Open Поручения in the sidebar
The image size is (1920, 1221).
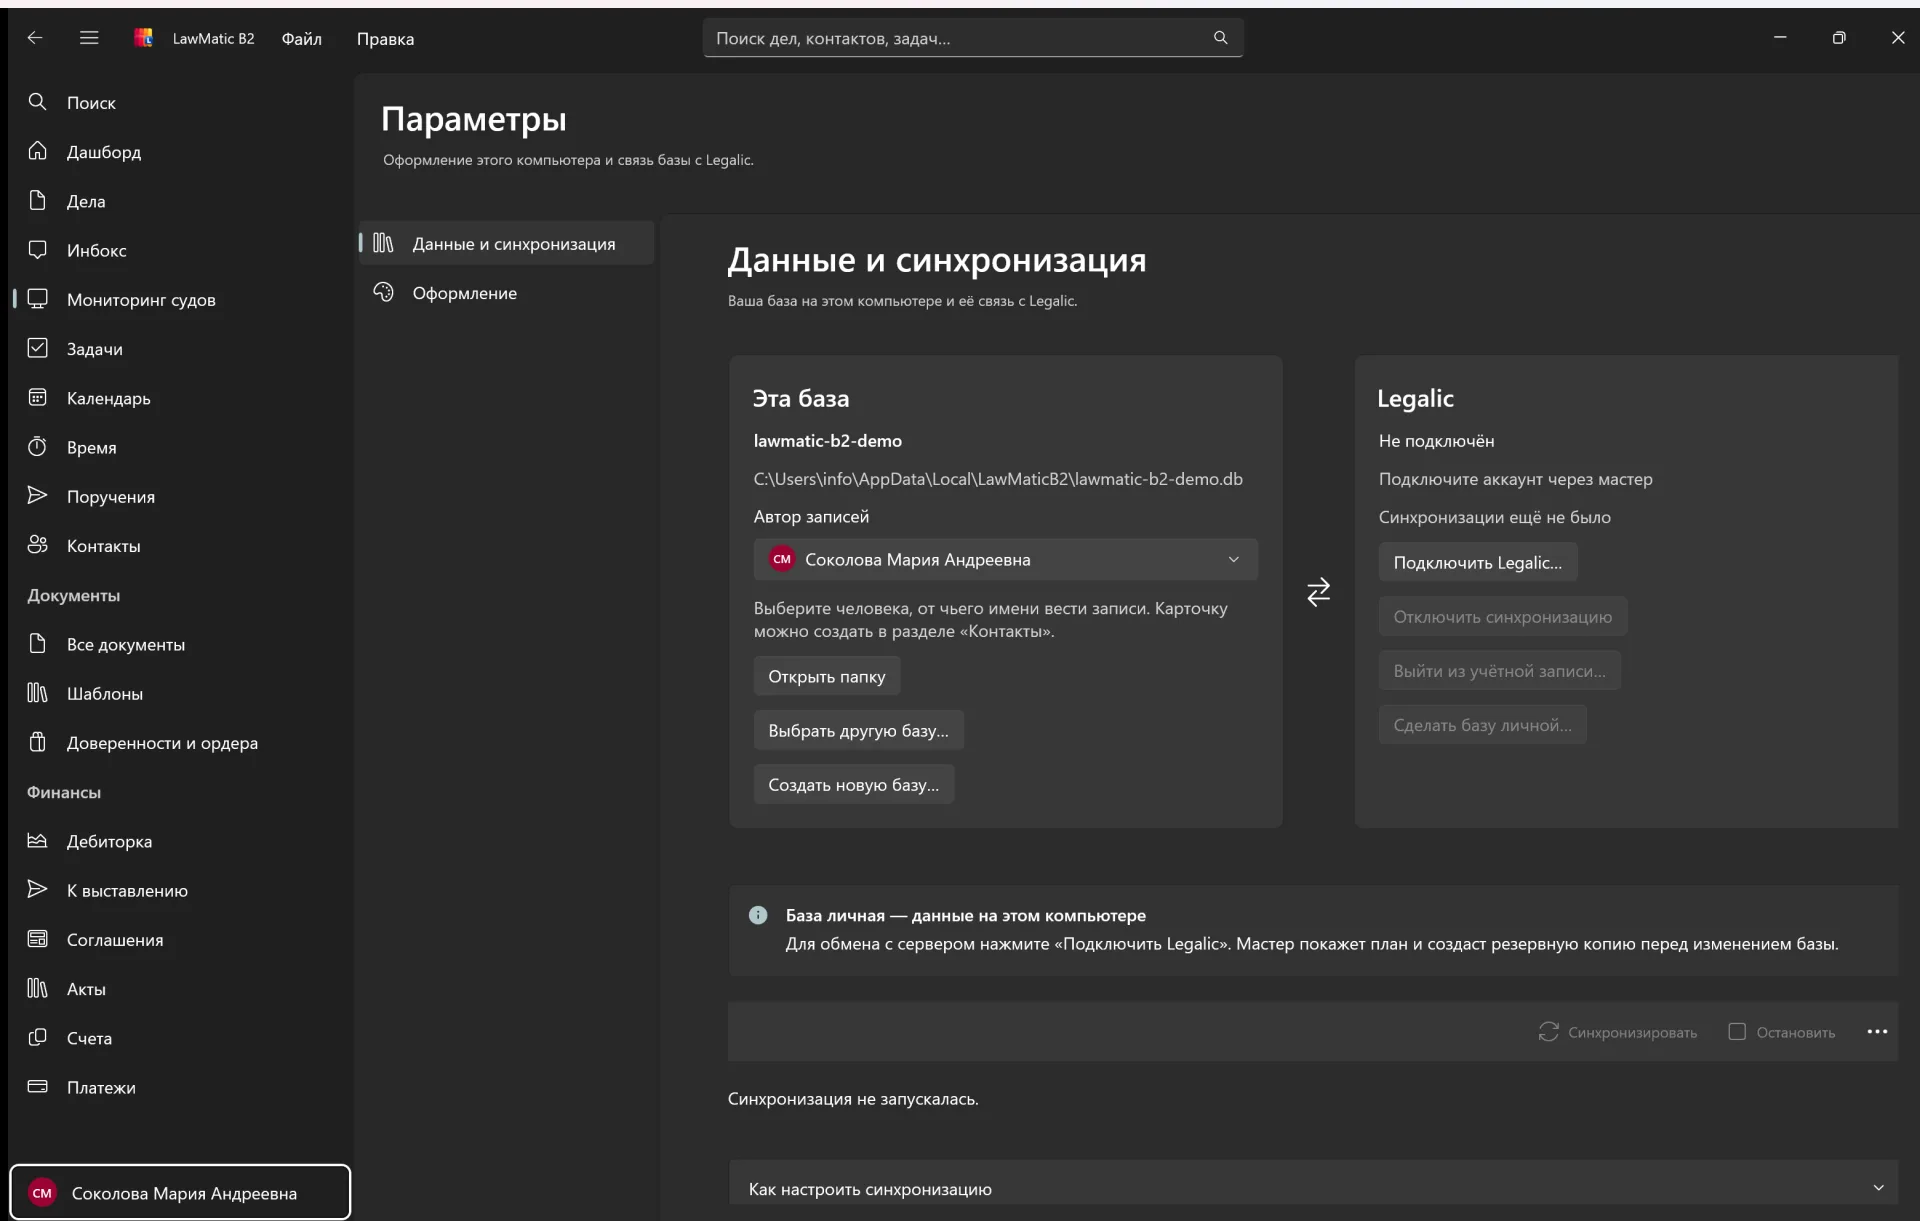[x=180, y=496]
